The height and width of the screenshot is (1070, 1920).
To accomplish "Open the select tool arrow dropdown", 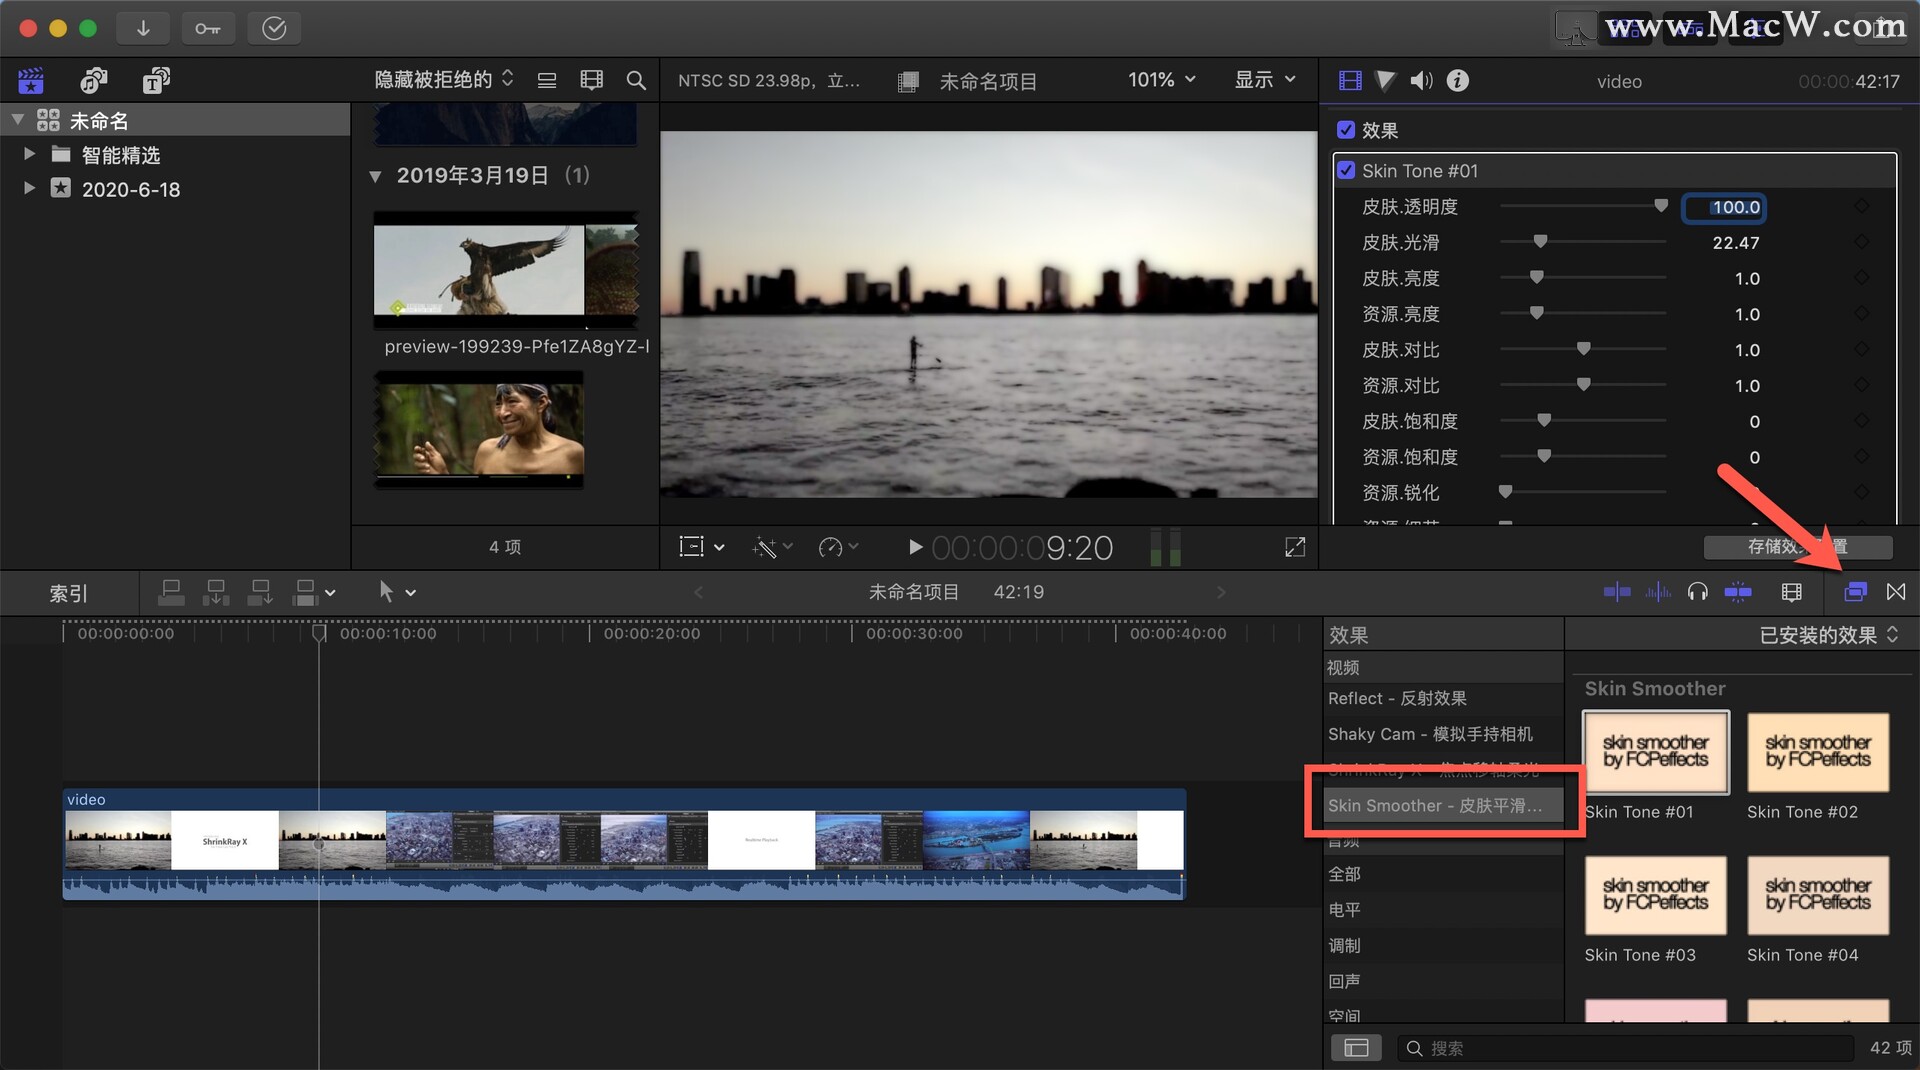I will 397,592.
